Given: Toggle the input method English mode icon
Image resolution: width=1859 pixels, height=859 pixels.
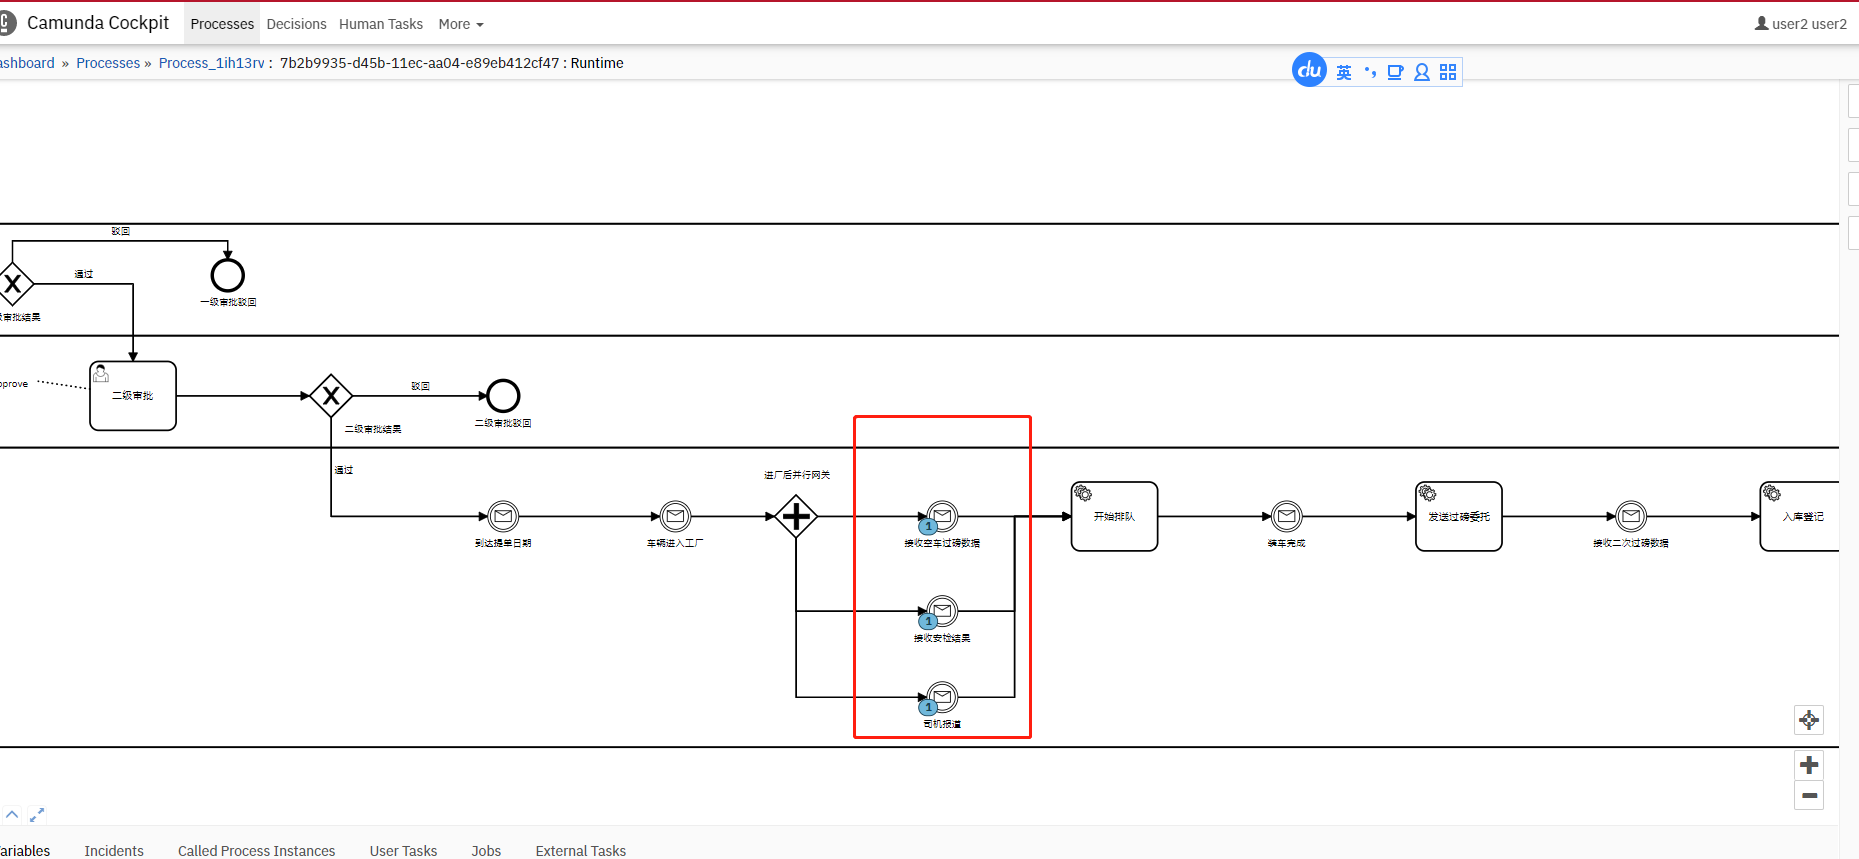Looking at the screenshot, I should pos(1344,72).
